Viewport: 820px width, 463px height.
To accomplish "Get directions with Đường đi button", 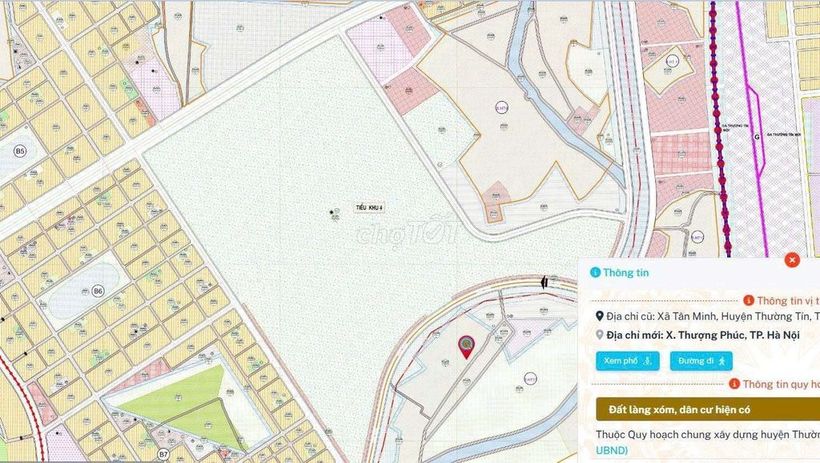I will click(701, 361).
